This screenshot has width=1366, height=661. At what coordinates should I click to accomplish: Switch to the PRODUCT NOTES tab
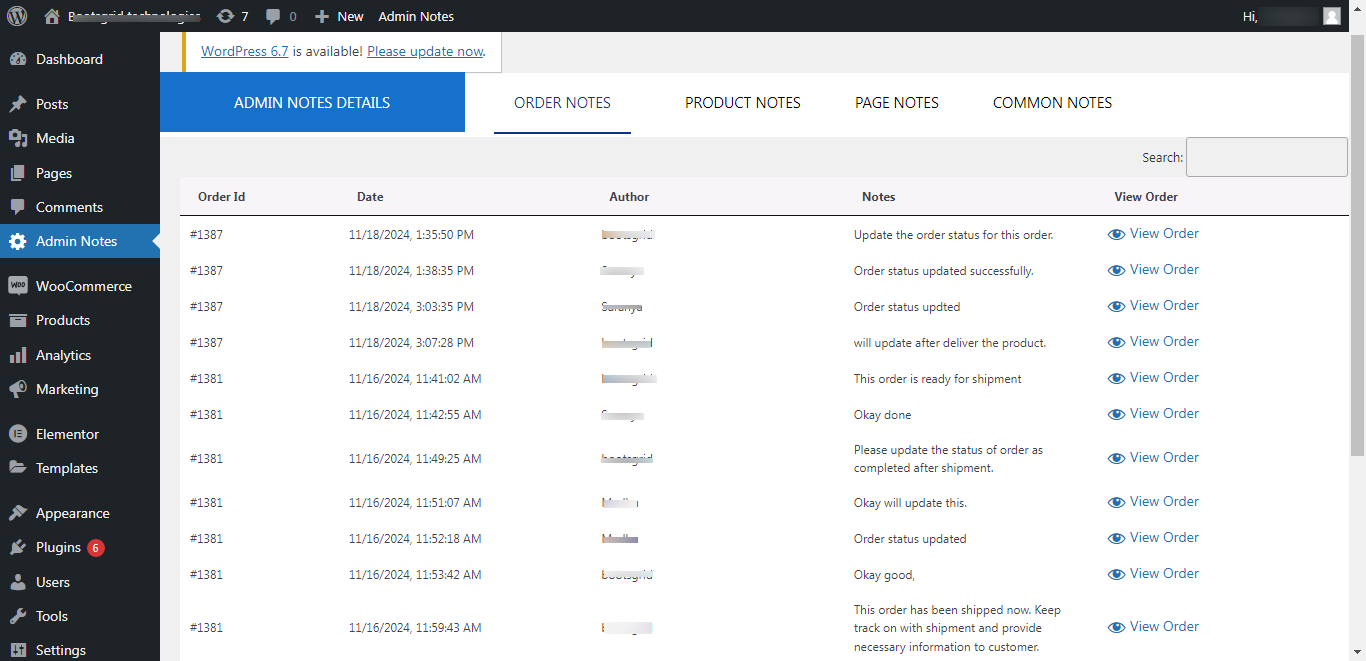743,103
